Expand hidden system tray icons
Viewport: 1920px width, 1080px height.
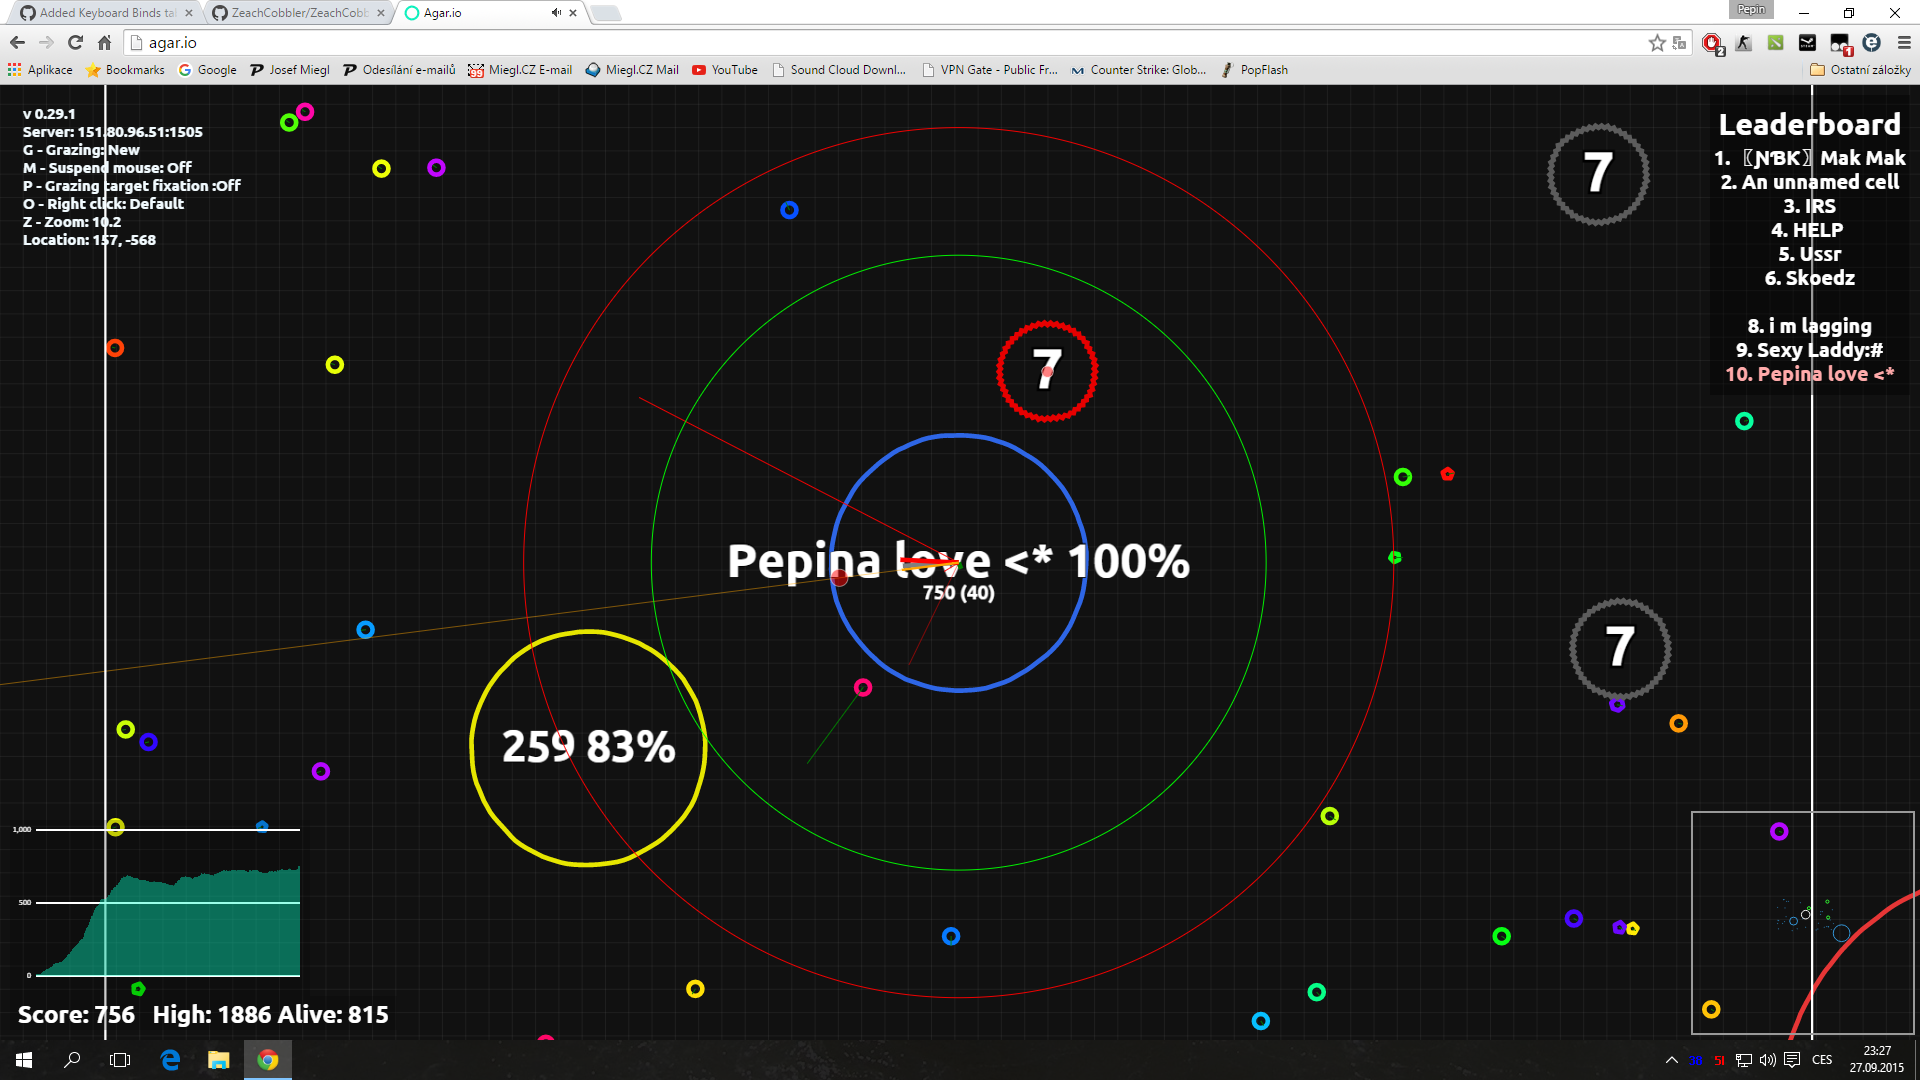click(x=1671, y=1060)
